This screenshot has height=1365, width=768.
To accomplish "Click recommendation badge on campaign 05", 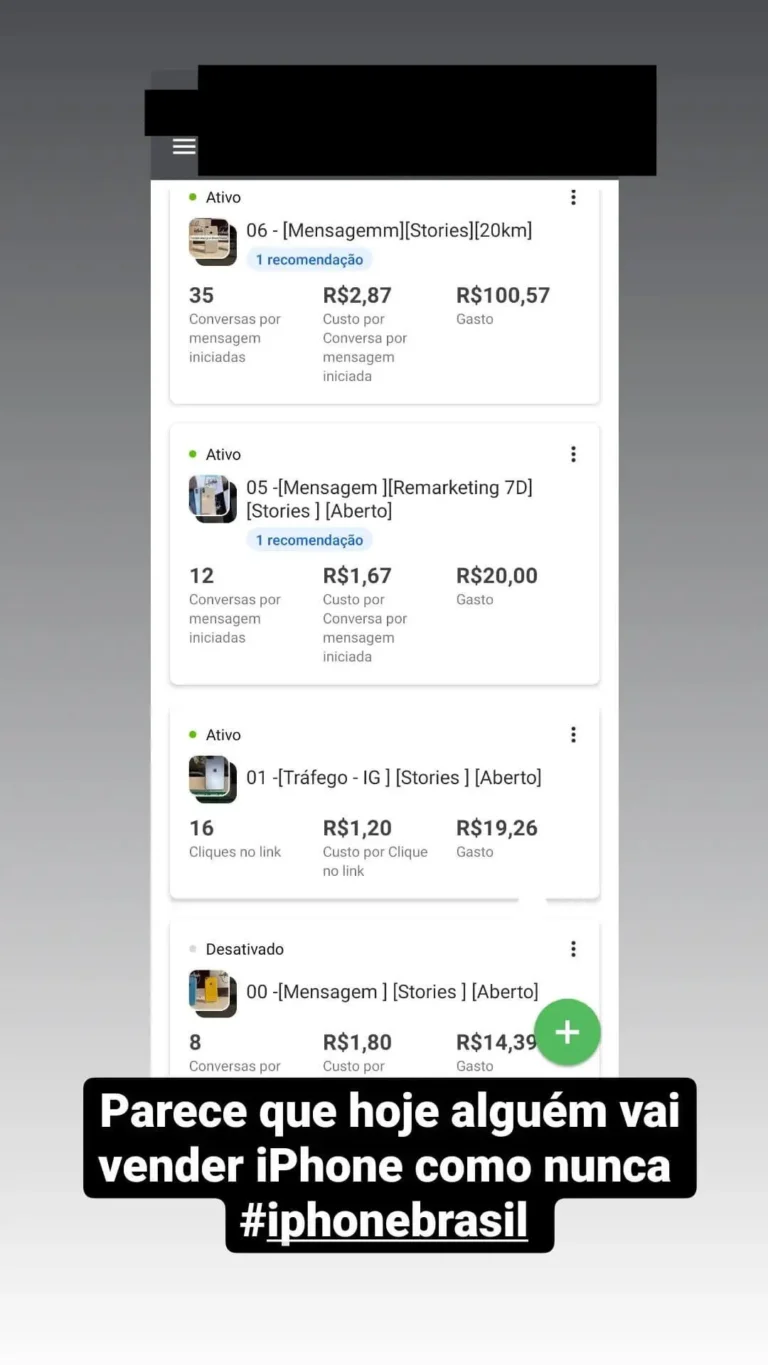I will pos(309,540).
